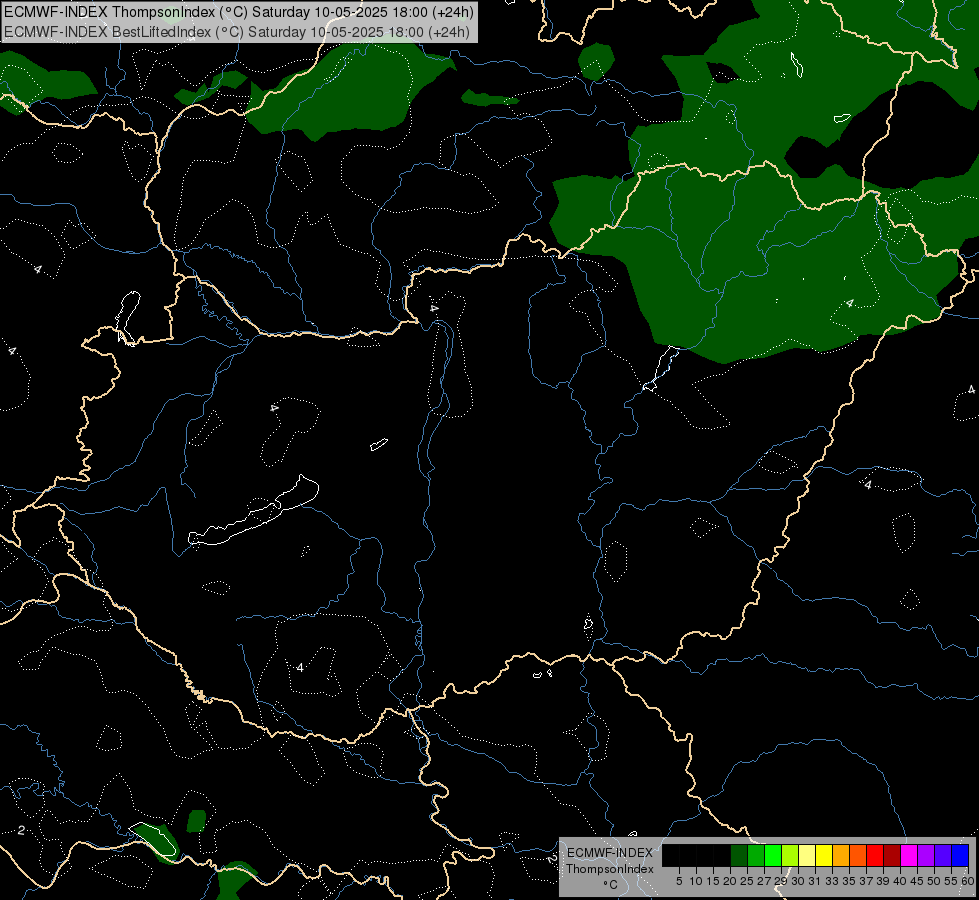The image size is (979, 900).
Task: Click the legend tick value 45
Action: 918,881
